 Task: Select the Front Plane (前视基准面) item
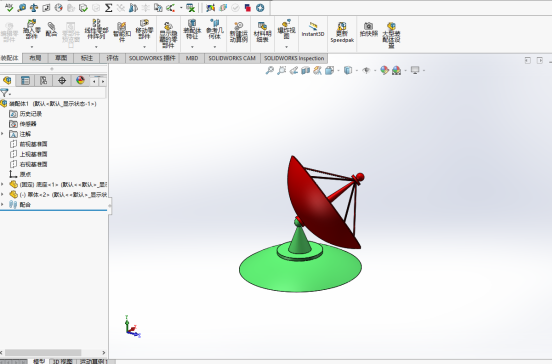click(x=29, y=144)
